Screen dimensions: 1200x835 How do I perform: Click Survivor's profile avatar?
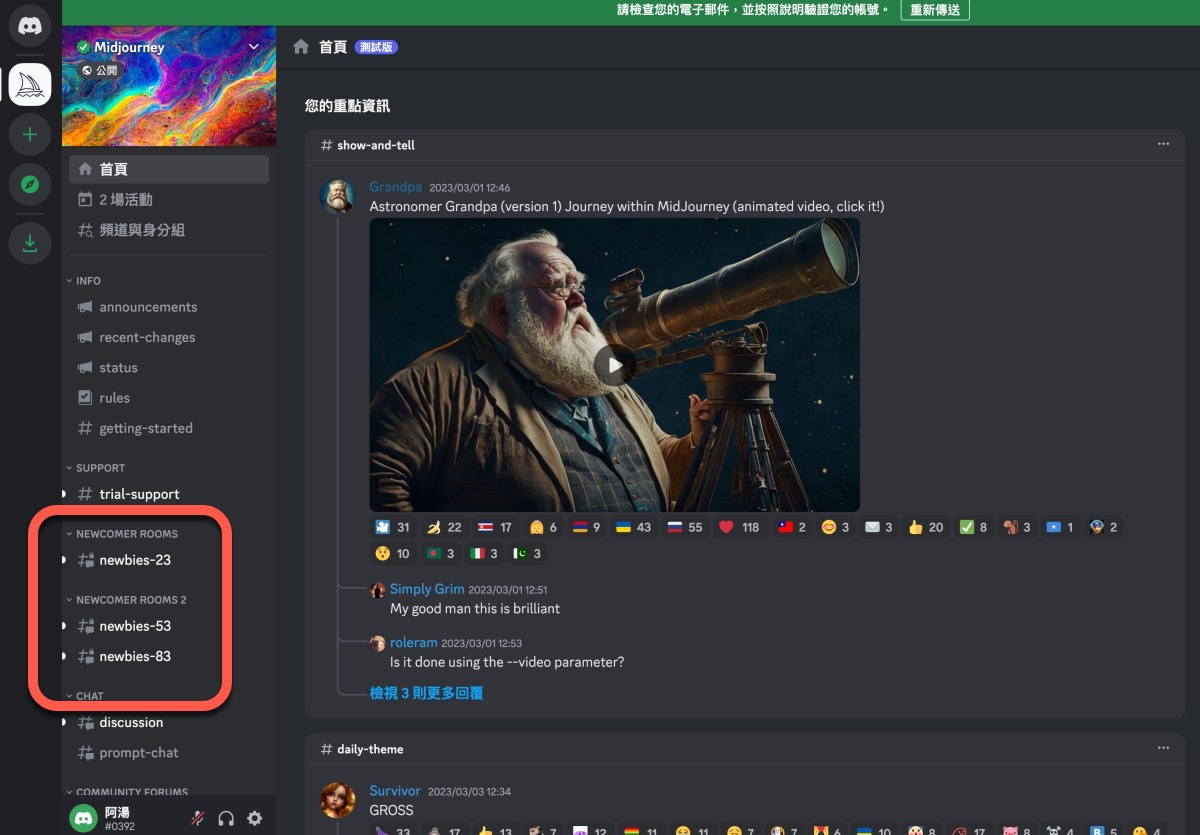tap(338, 800)
